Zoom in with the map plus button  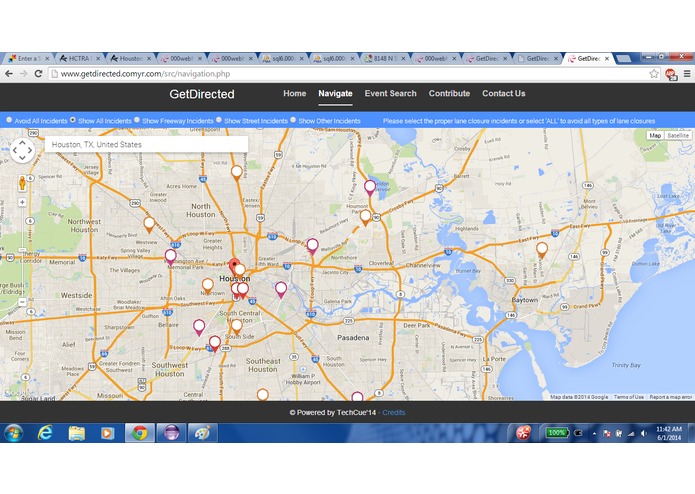[x=22, y=202]
